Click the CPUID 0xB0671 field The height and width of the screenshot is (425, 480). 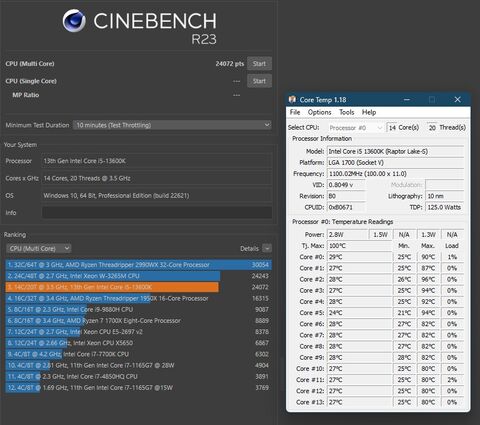tap(346, 207)
